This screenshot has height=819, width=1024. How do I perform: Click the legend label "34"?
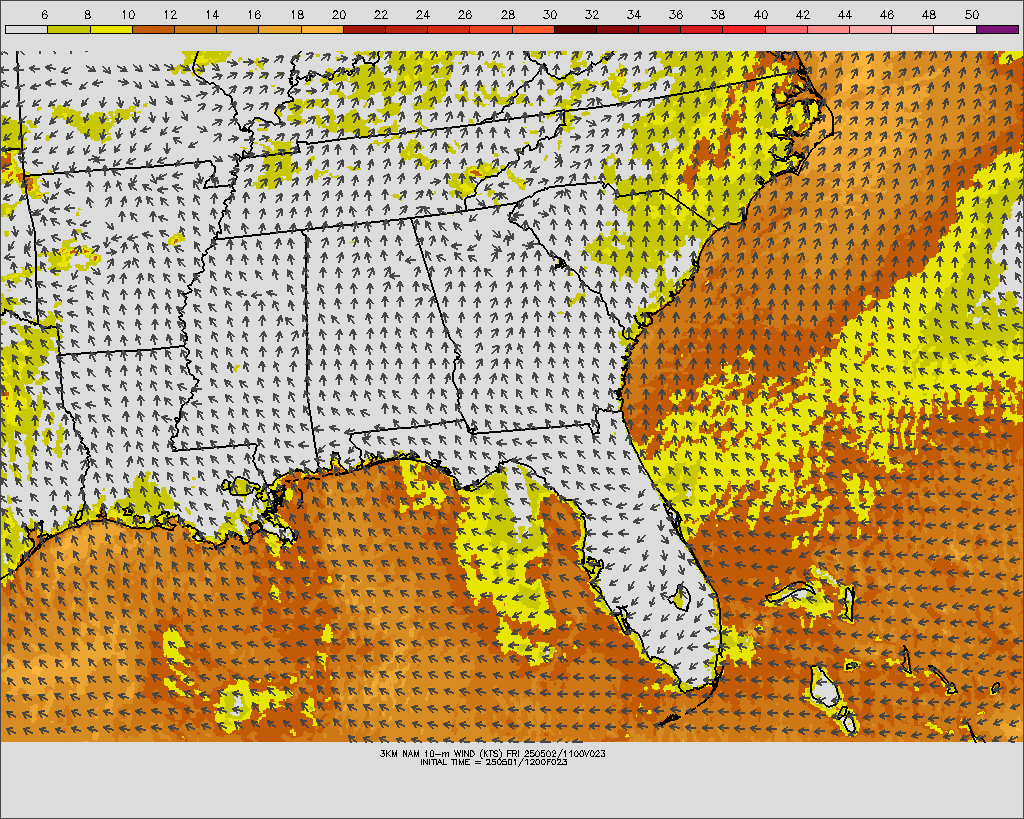pyautogui.click(x=633, y=14)
